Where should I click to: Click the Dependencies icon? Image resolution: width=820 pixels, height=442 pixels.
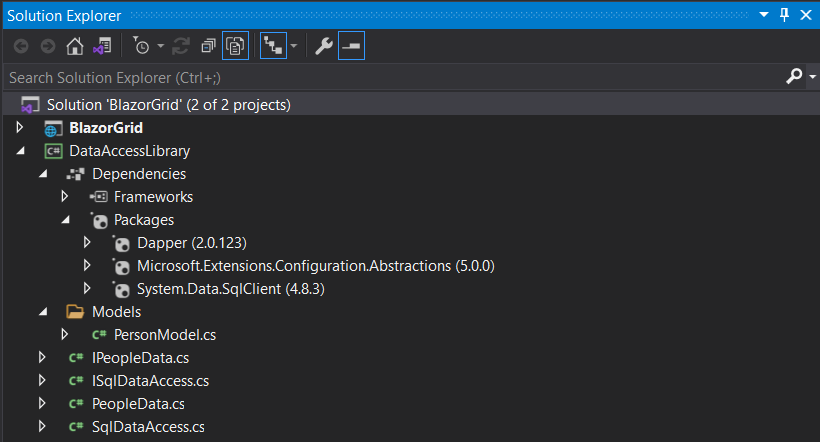[75, 174]
